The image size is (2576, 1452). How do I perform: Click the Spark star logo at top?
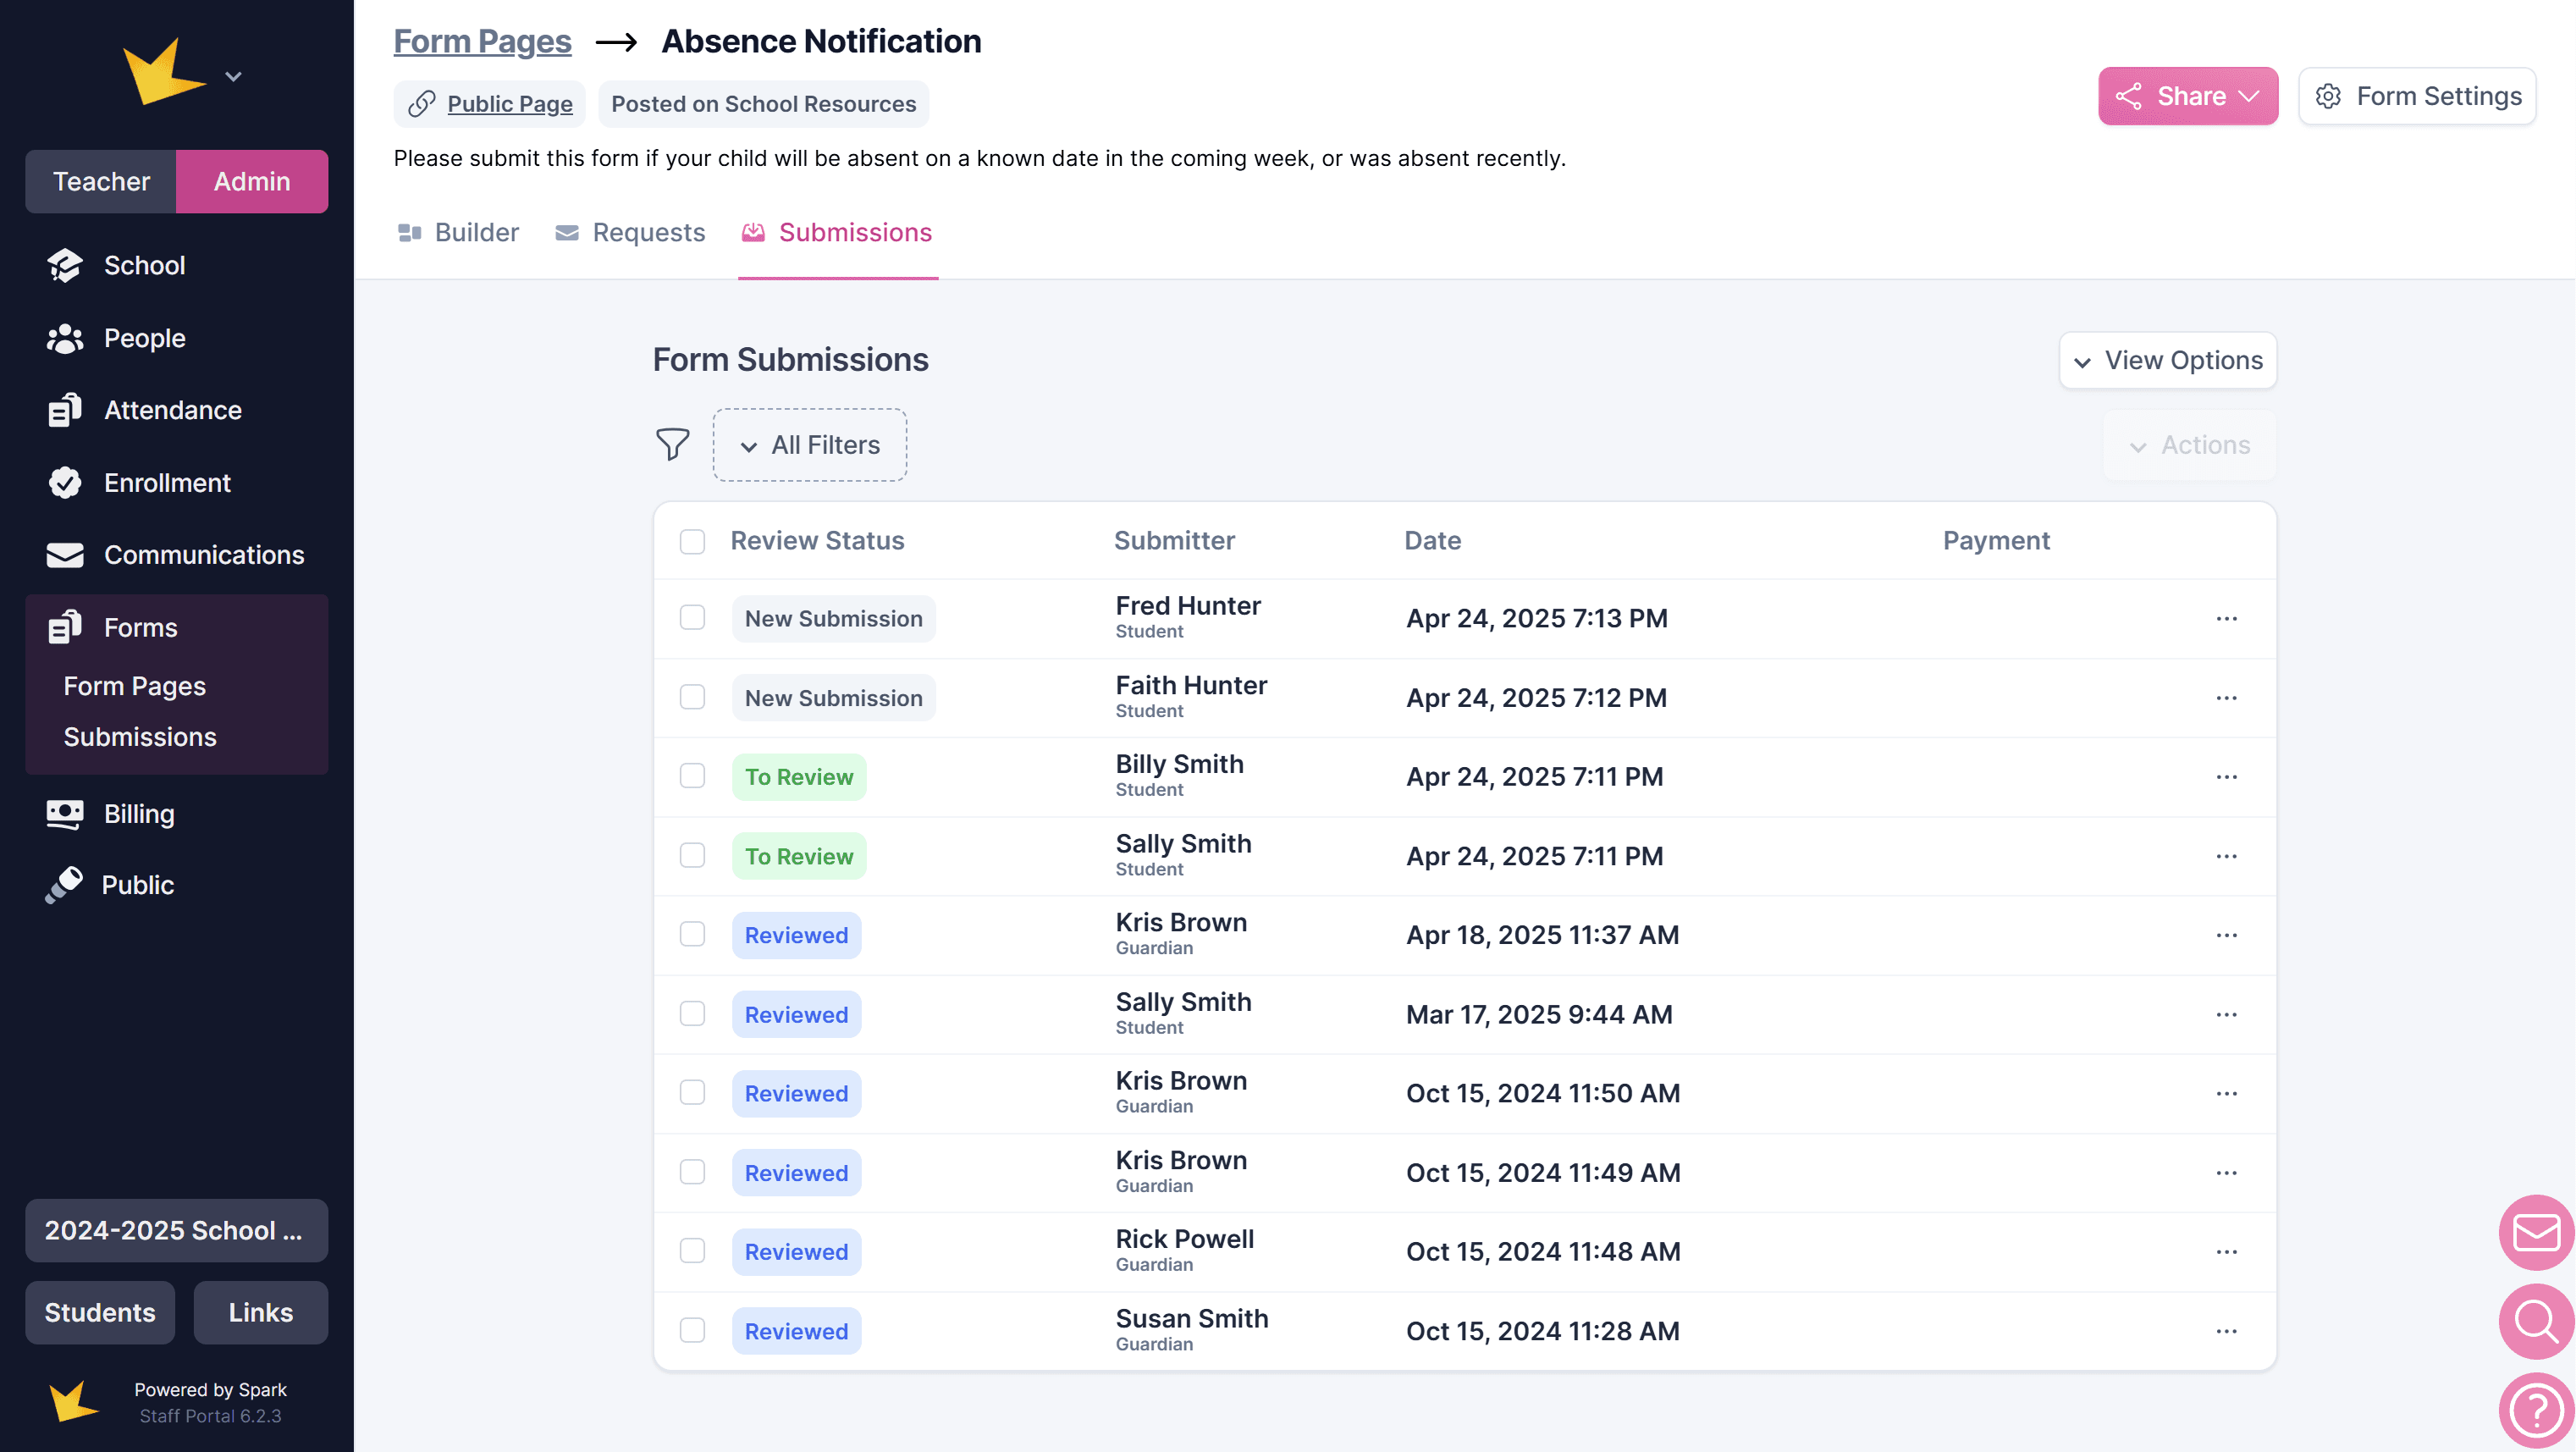point(162,72)
